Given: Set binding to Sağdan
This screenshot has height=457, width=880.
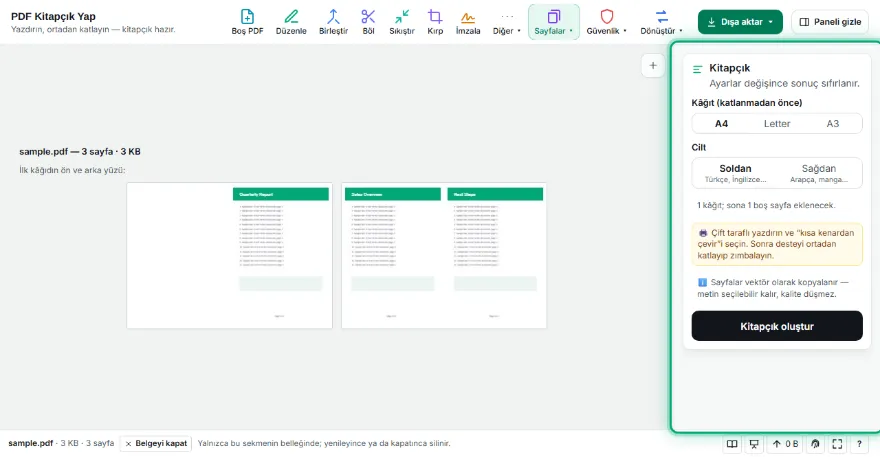Looking at the screenshot, I should pyautogui.click(x=818, y=173).
